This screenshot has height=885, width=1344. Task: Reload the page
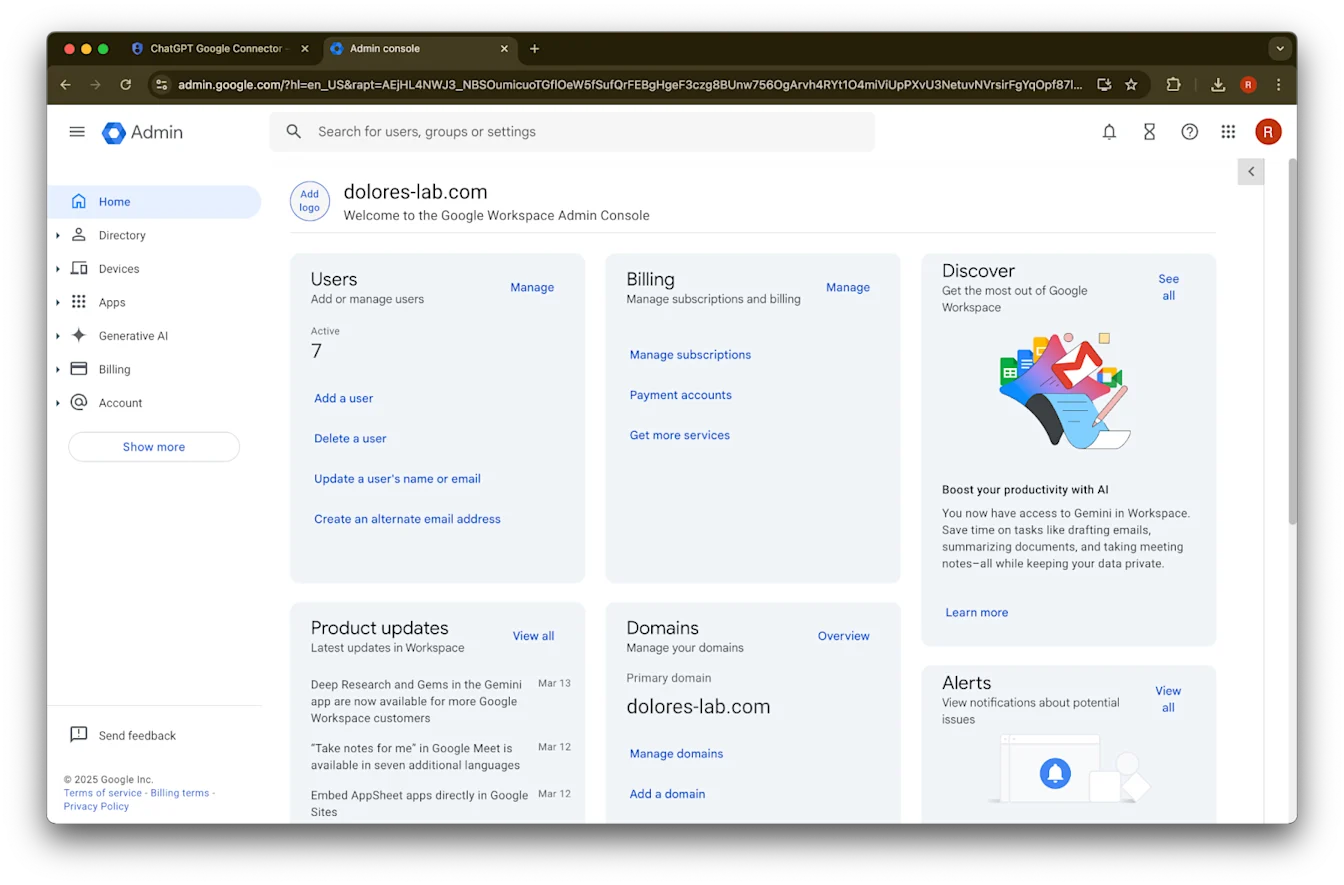tap(126, 85)
